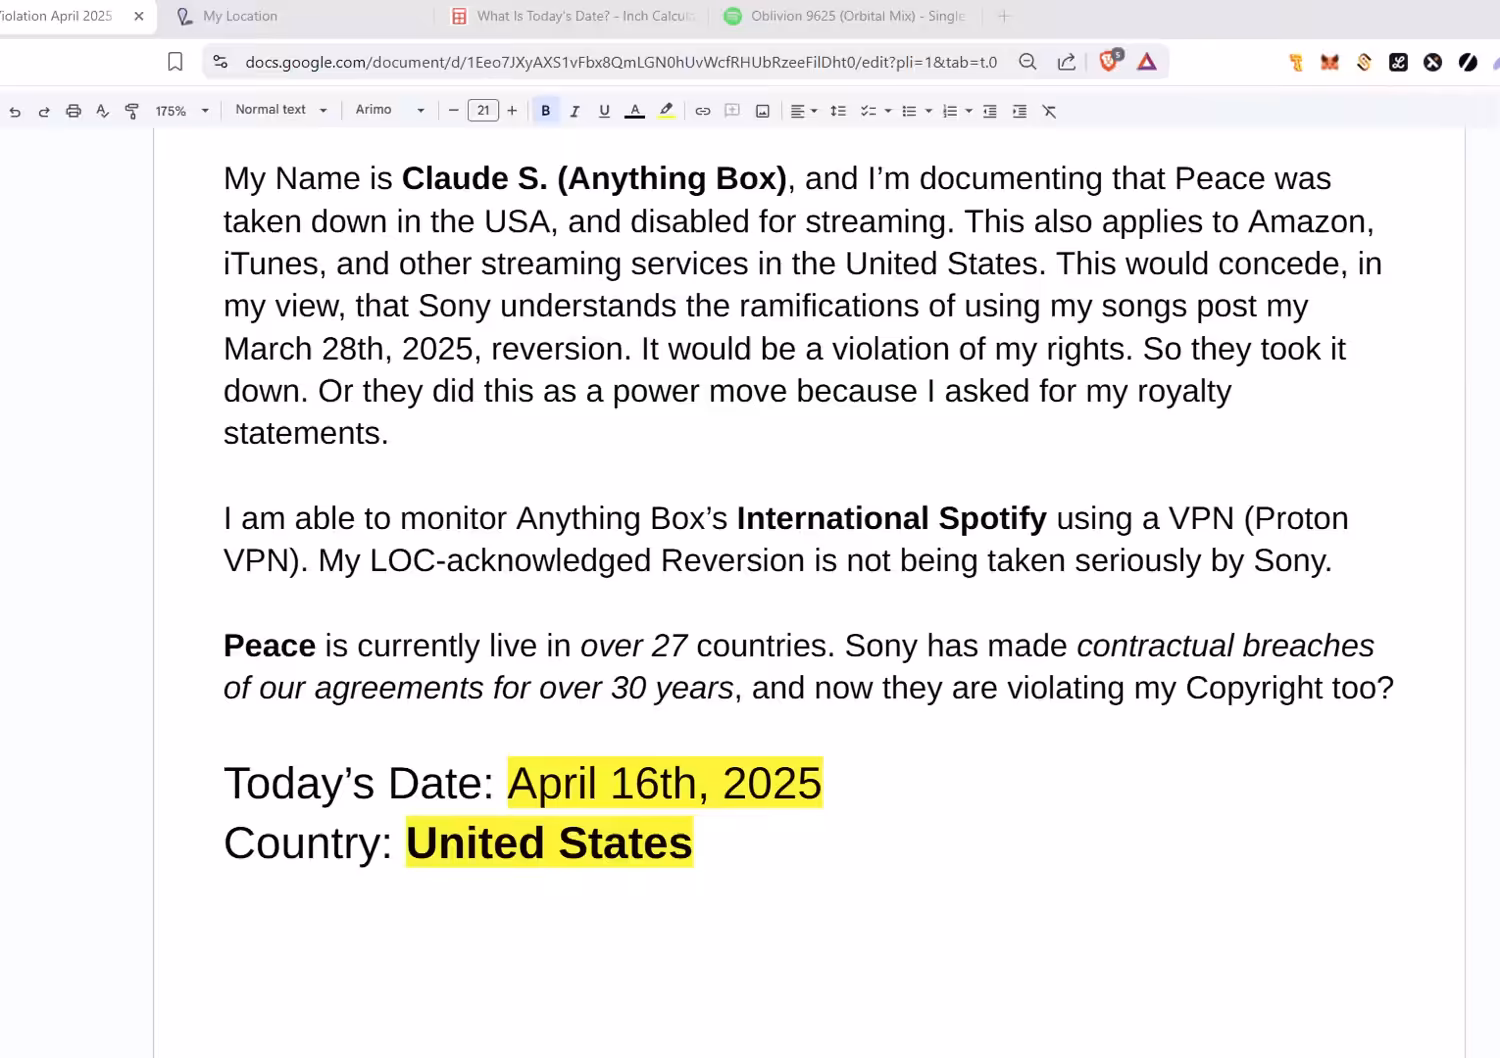Insert an image

tap(762, 111)
